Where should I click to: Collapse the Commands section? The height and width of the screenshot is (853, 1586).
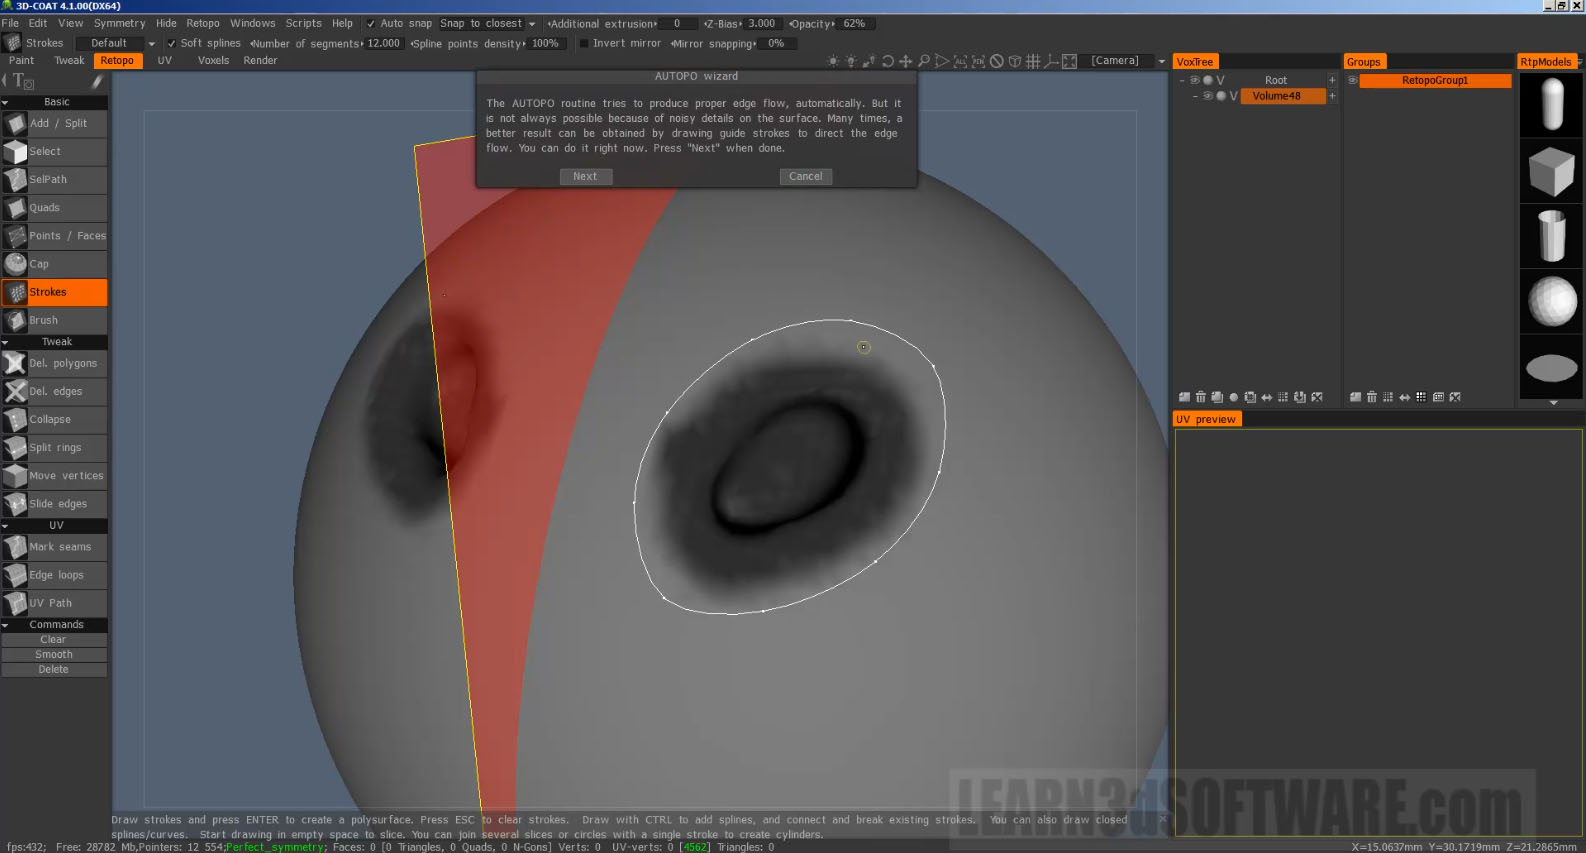pyautogui.click(x=5, y=624)
